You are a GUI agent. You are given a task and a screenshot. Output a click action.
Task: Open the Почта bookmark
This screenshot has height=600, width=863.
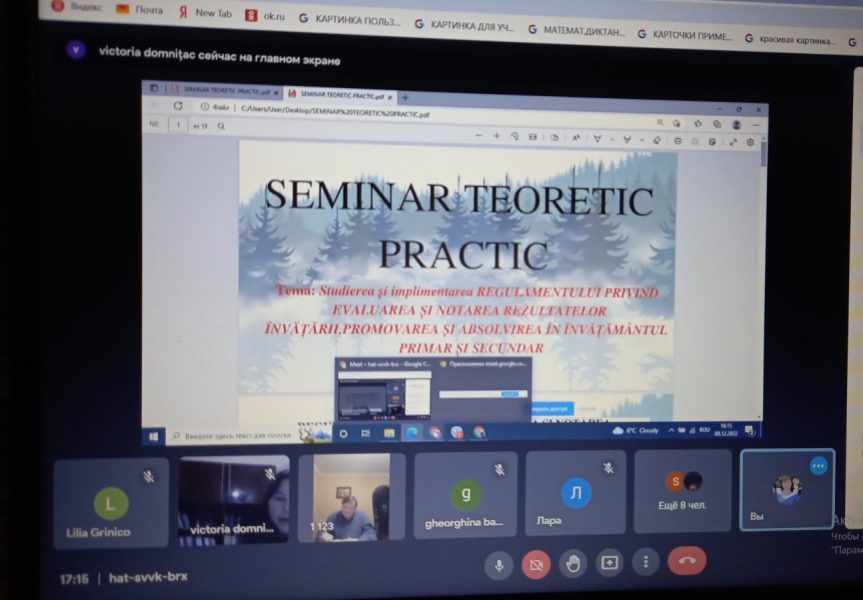pos(140,9)
